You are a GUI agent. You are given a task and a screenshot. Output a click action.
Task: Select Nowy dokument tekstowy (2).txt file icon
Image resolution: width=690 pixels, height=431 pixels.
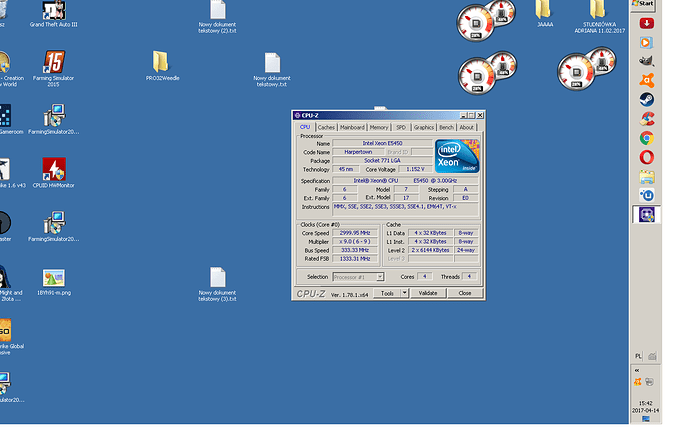coord(218,10)
